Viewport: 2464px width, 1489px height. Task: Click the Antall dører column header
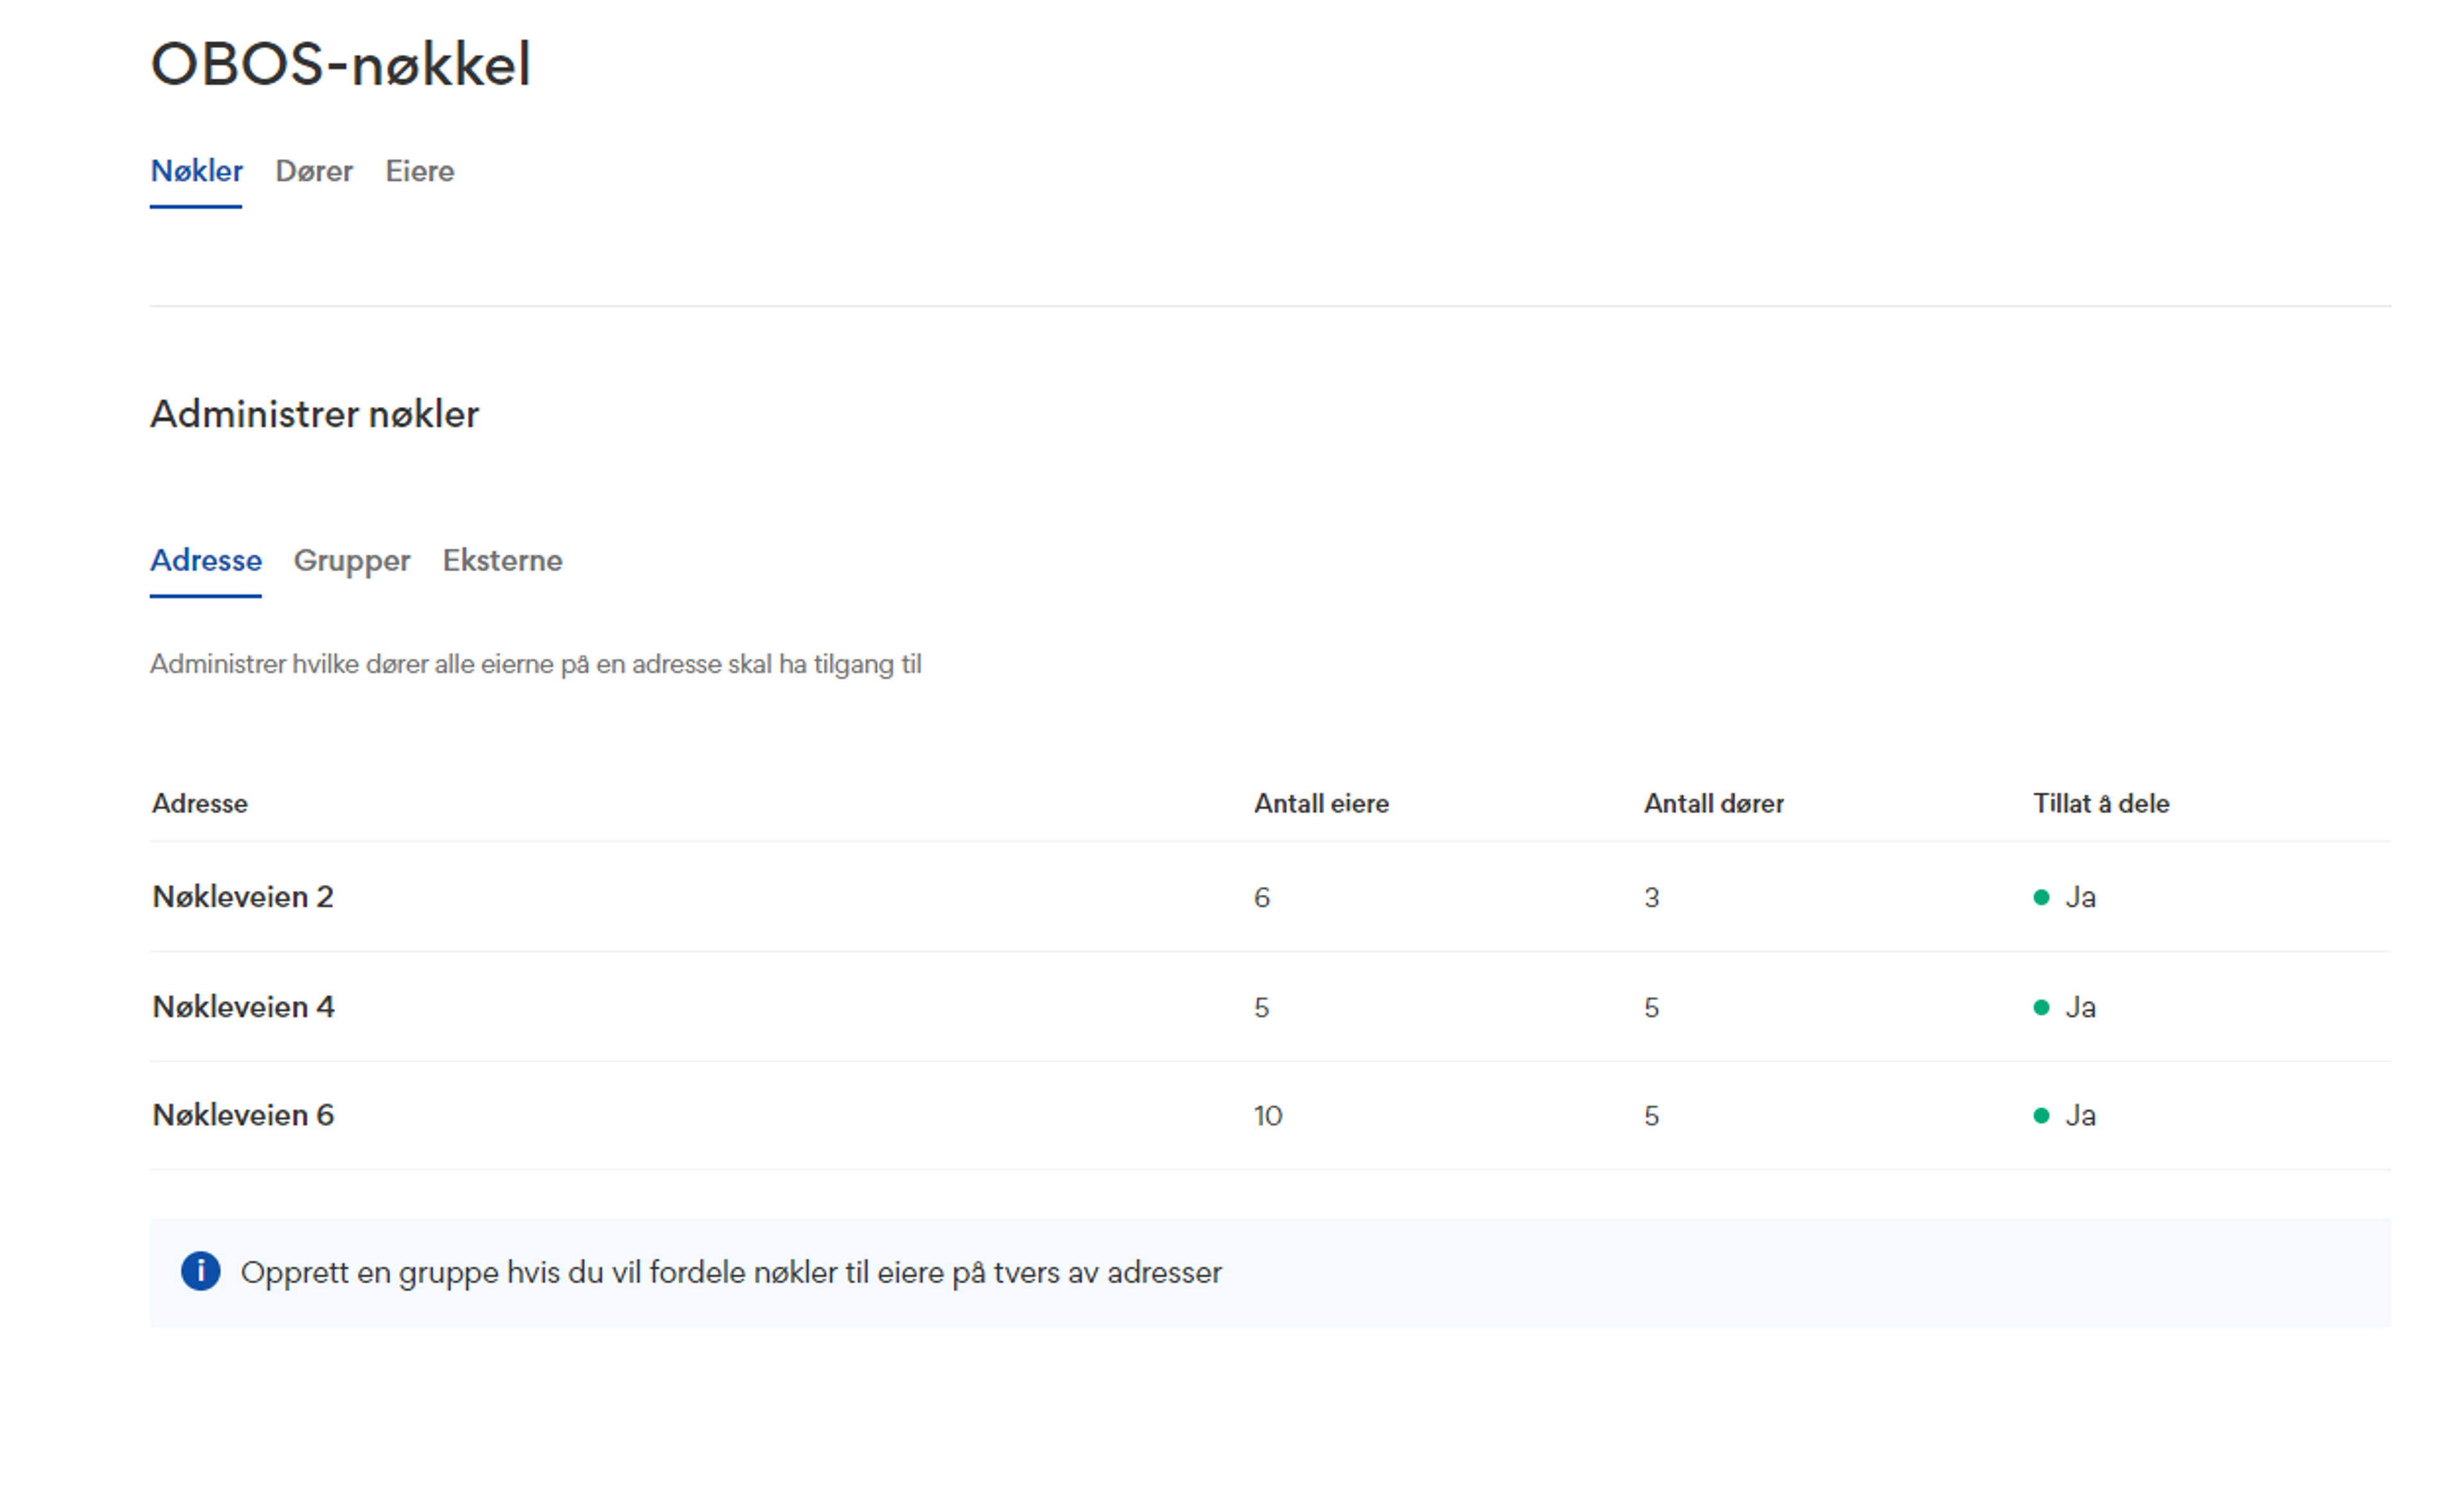point(1712,803)
